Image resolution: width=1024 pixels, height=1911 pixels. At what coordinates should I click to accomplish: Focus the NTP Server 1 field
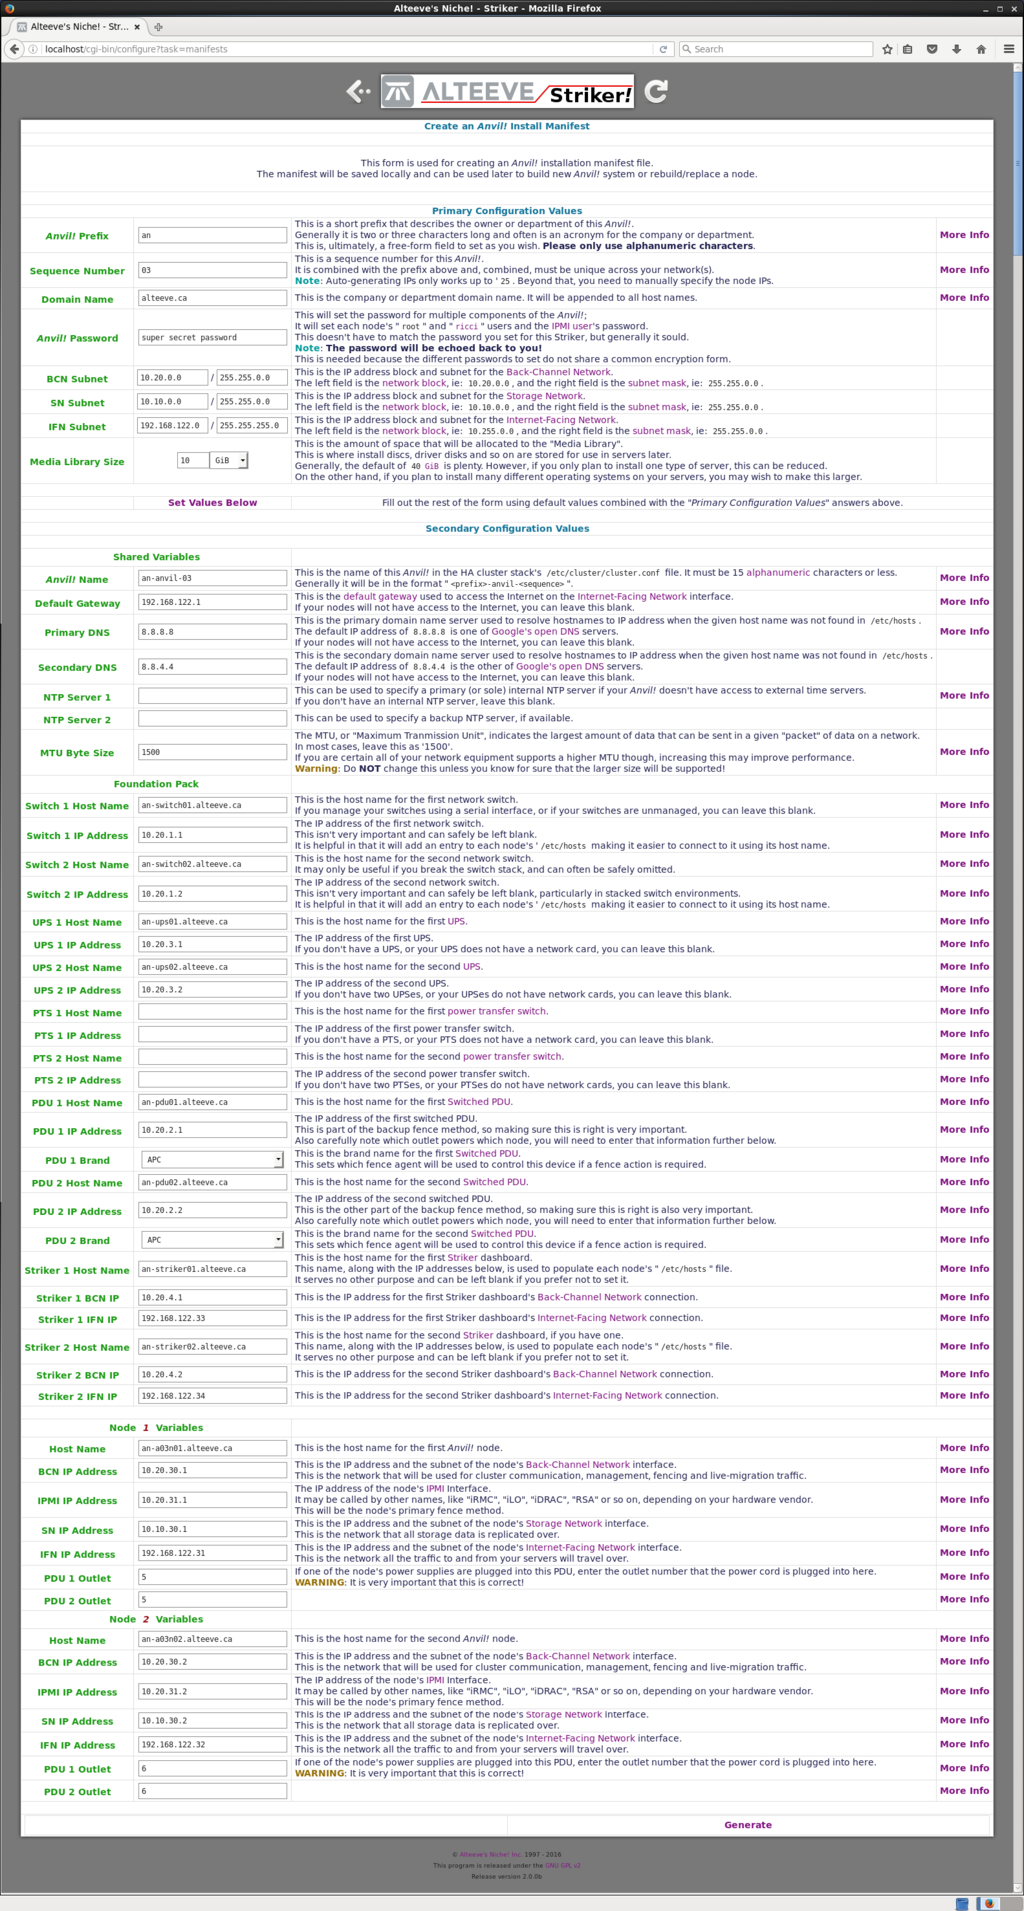click(x=212, y=696)
